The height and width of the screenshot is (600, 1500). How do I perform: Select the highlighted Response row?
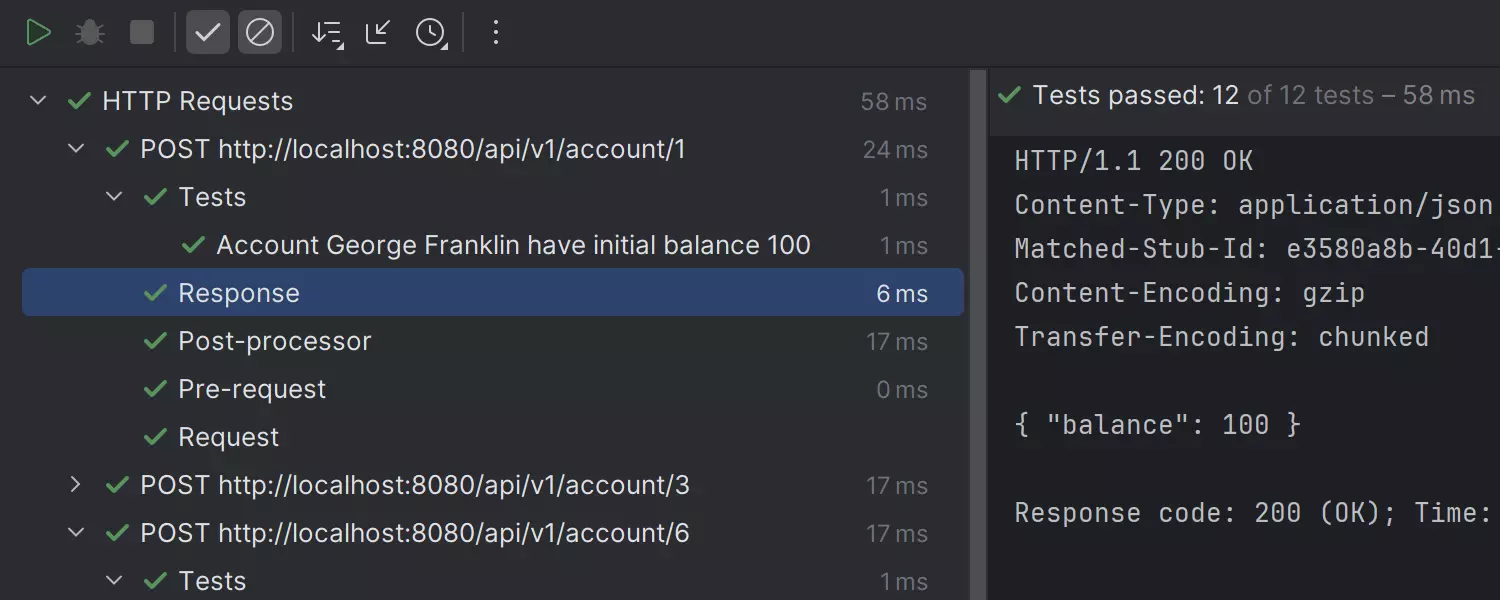click(x=239, y=293)
